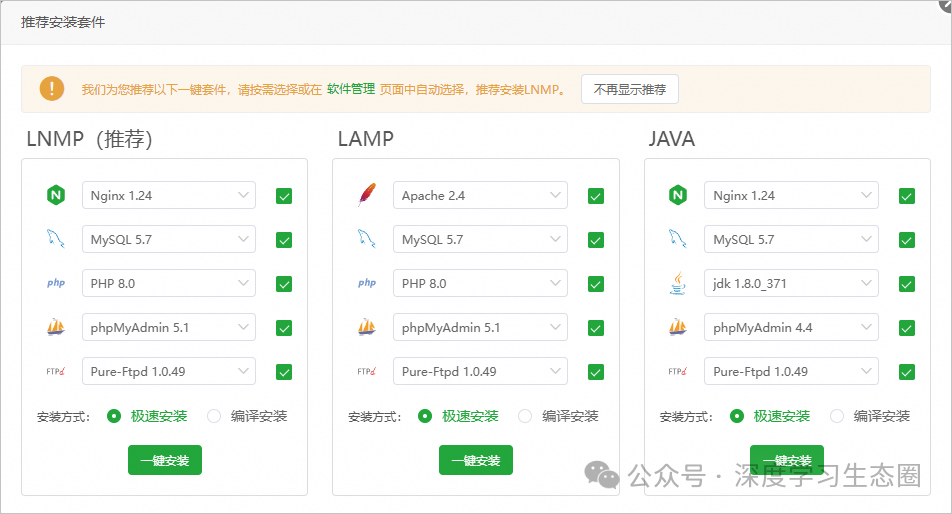Viewport: 952px width, 514px height.
Task: Open the PHP 8.0 dropdown in LNMP
Action: point(169,283)
